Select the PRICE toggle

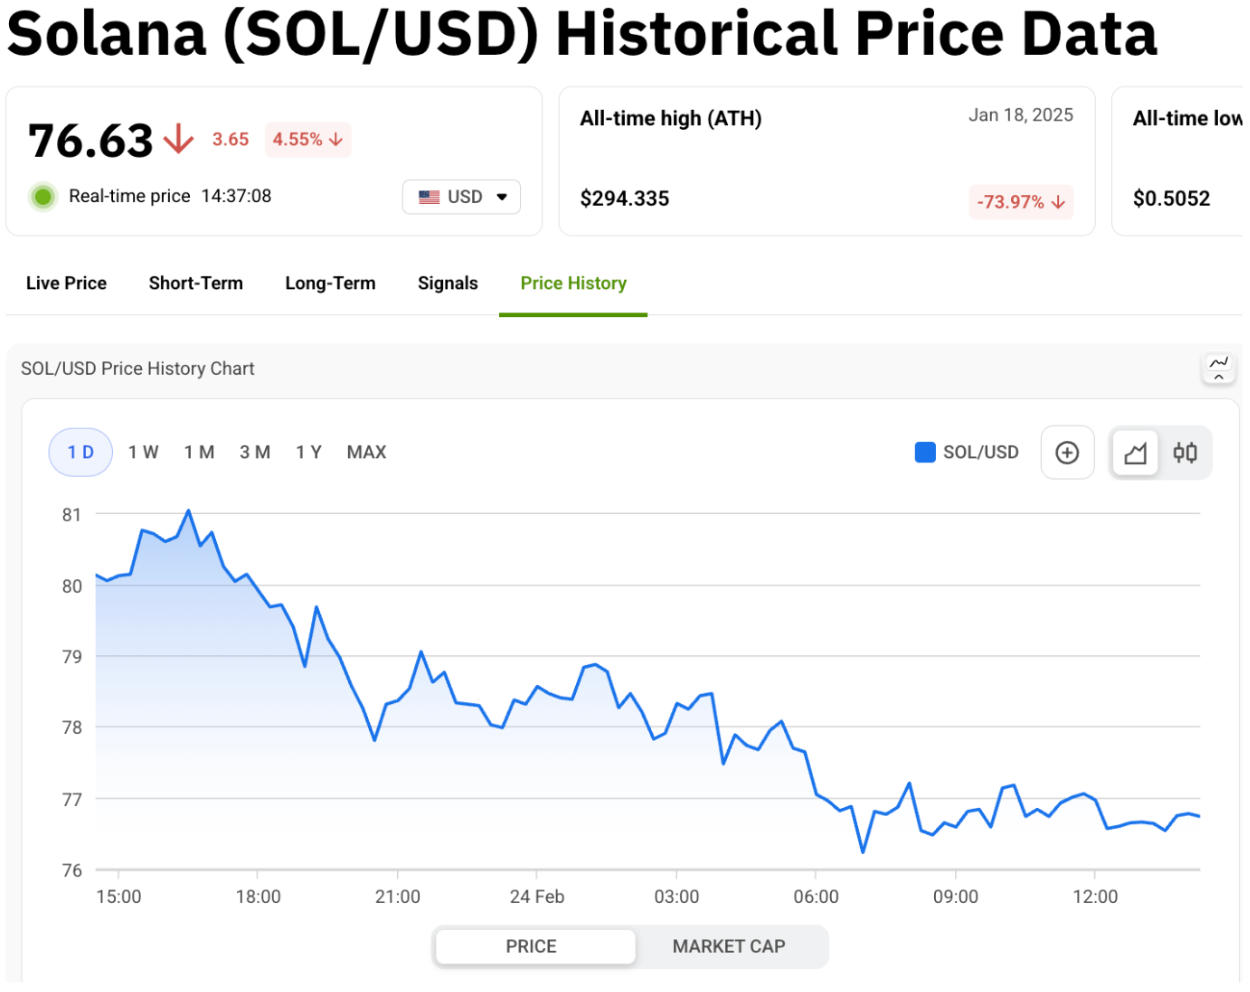click(531, 946)
